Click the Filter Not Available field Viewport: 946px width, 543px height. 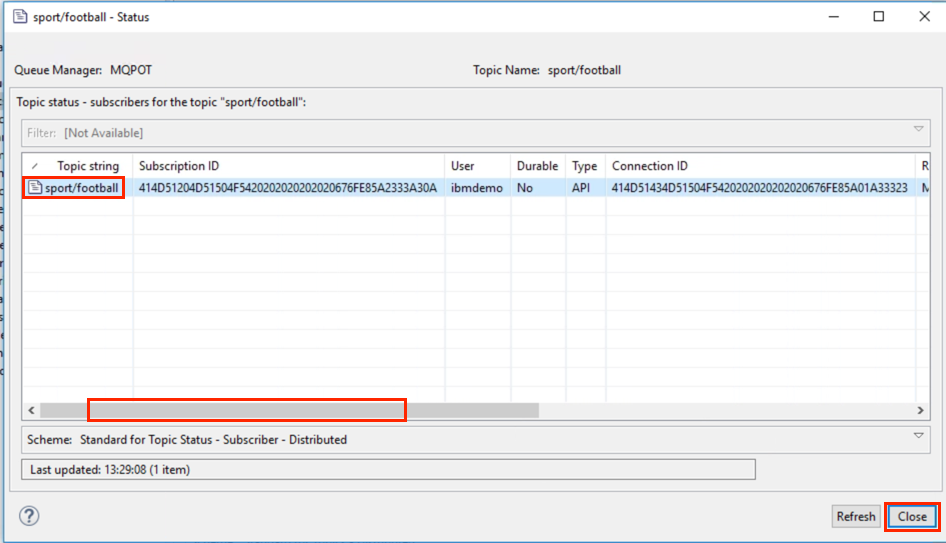point(475,133)
